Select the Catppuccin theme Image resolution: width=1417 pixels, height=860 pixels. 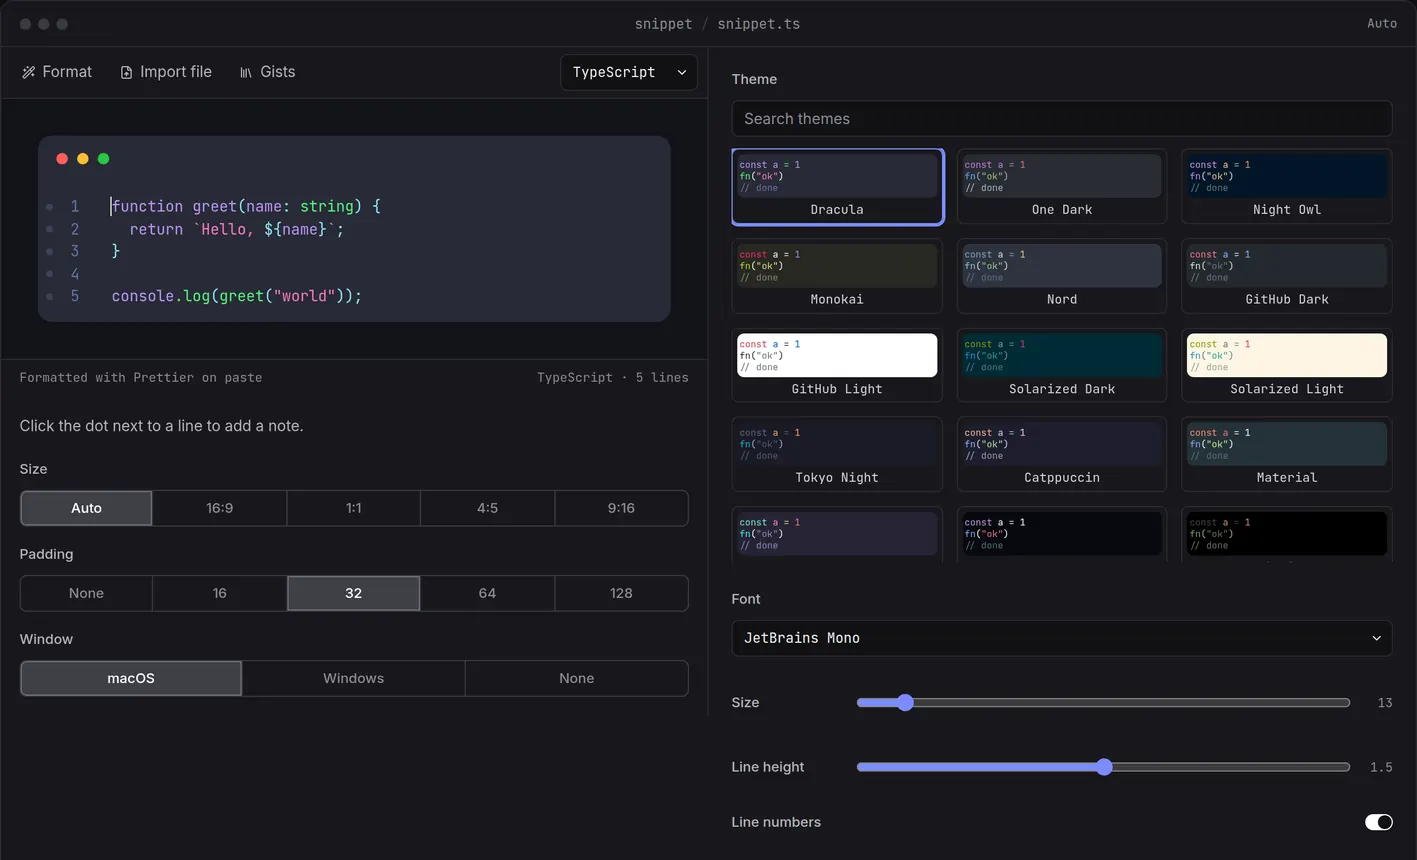pos(1062,454)
